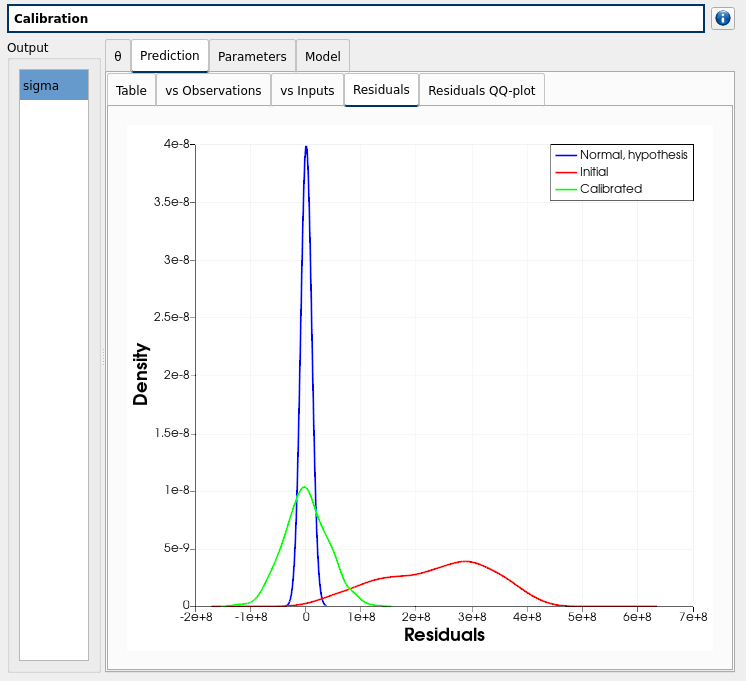Switch to the vs Observations sub-tab

pyautogui.click(x=213, y=91)
